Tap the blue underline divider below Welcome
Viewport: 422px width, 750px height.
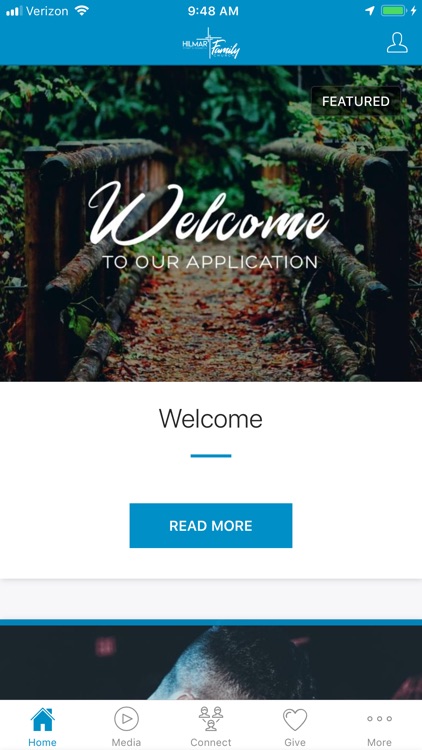211,456
